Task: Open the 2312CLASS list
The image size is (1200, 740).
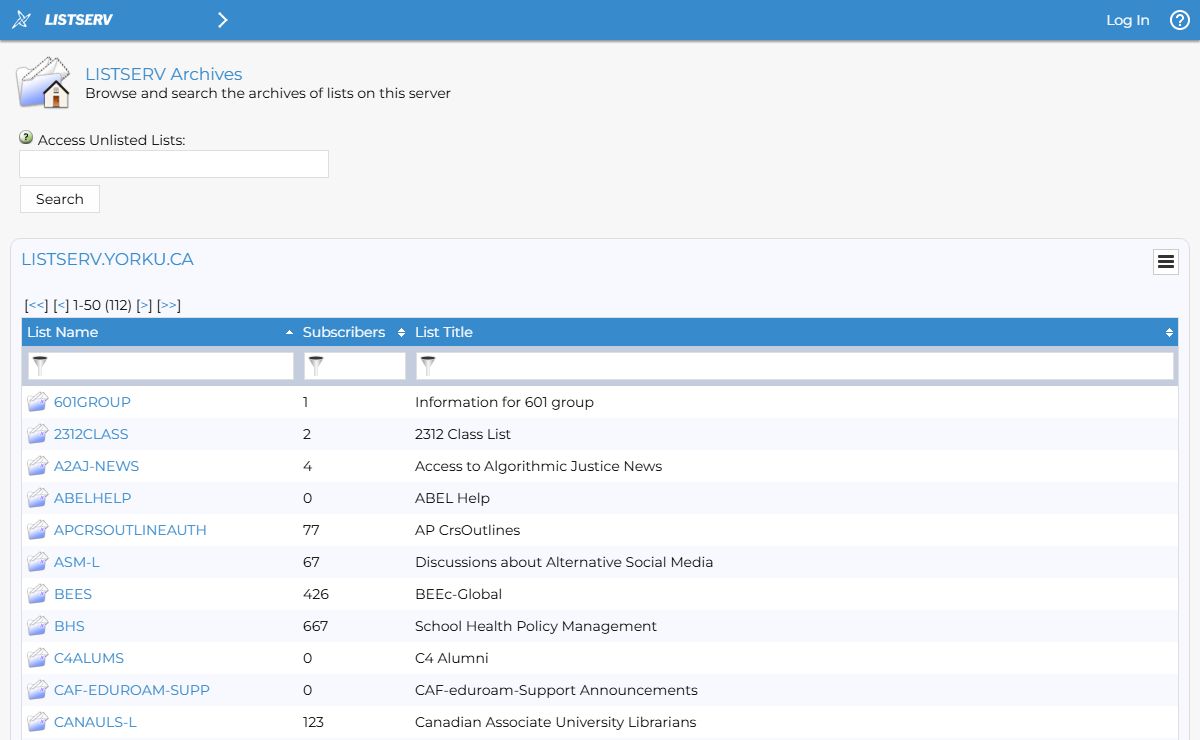Action: click(x=91, y=434)
